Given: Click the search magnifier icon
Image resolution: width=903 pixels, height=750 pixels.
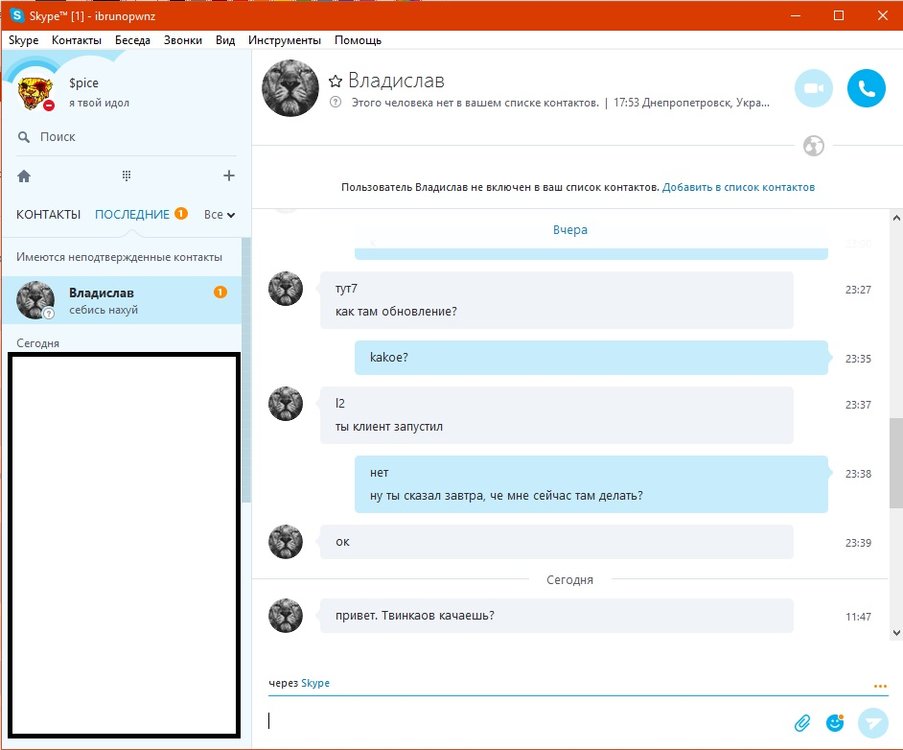Looking at the screenshot, I should [24, 137].
